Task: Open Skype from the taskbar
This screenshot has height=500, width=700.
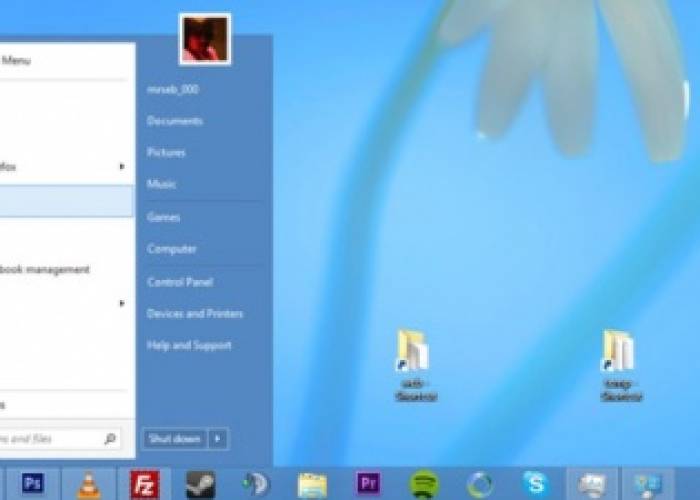Action: click(535, 484)
